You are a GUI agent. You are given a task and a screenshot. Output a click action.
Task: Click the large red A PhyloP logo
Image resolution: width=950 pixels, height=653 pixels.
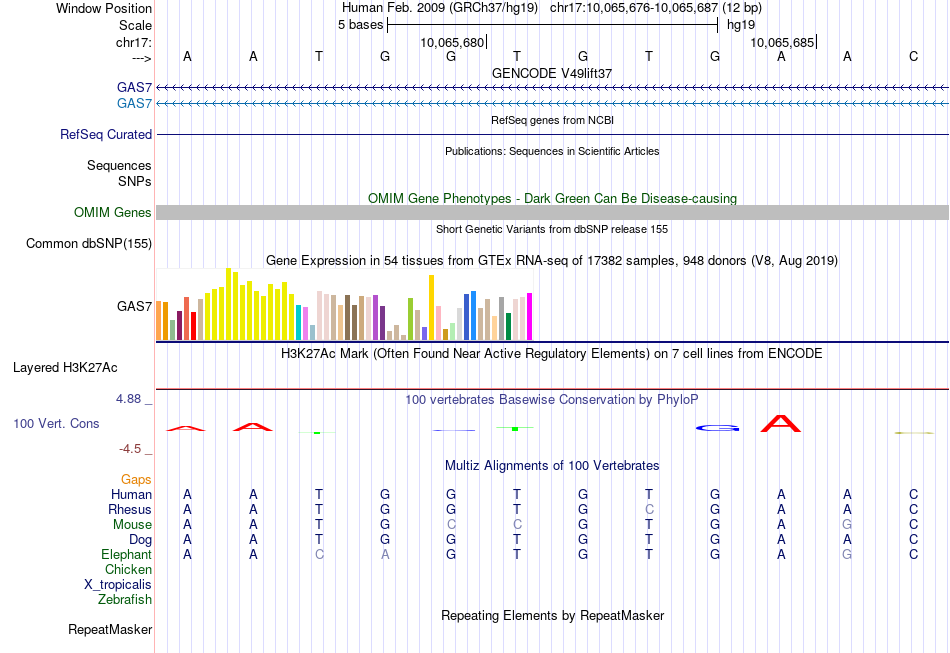(x=780, y=423)
